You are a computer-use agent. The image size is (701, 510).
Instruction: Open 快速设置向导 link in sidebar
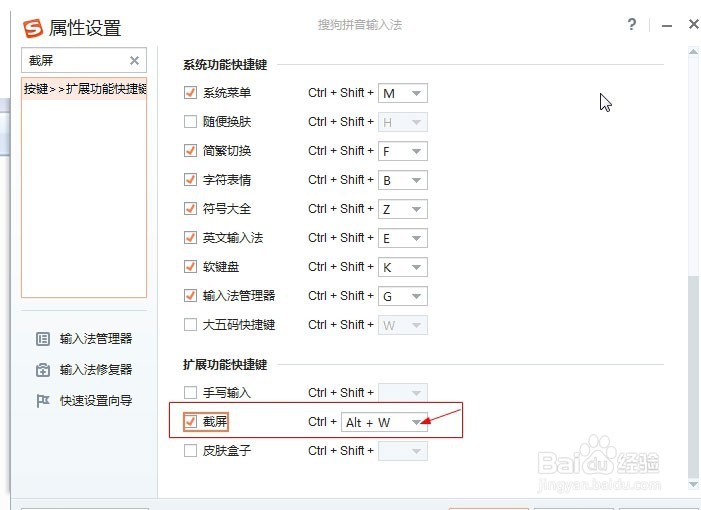(x=96, y=400)
